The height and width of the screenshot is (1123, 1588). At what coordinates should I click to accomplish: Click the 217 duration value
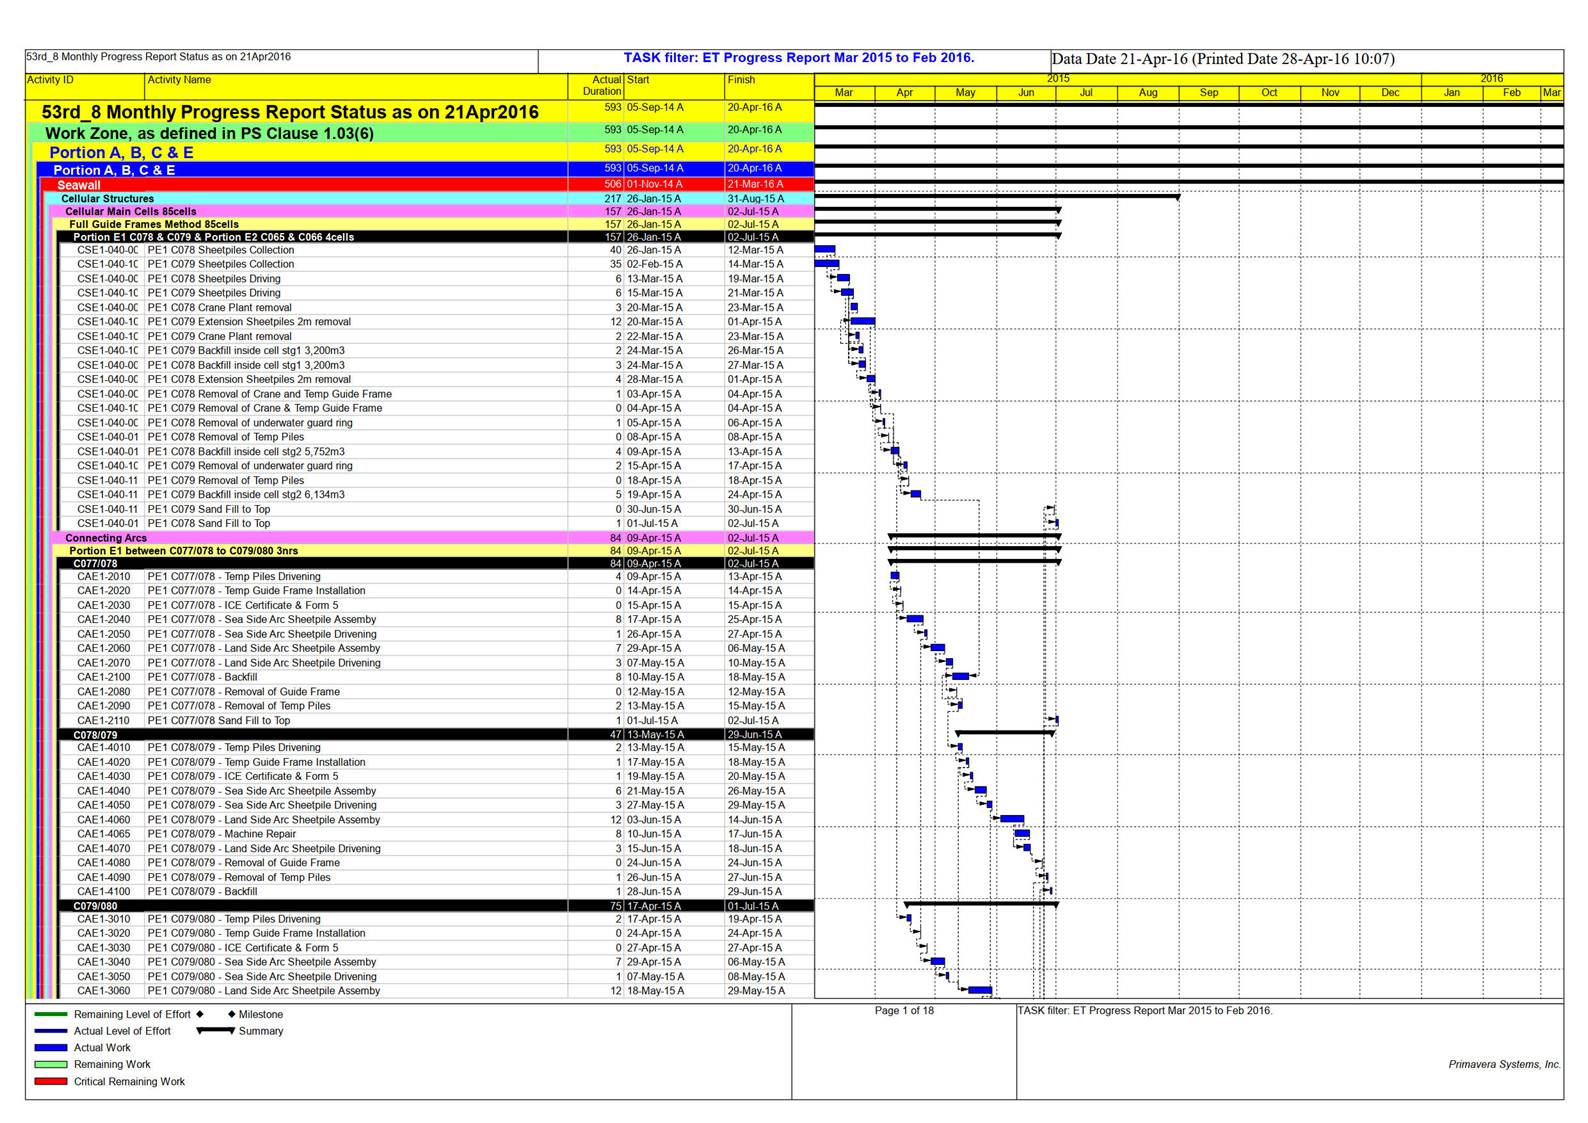tap(612, 199)
